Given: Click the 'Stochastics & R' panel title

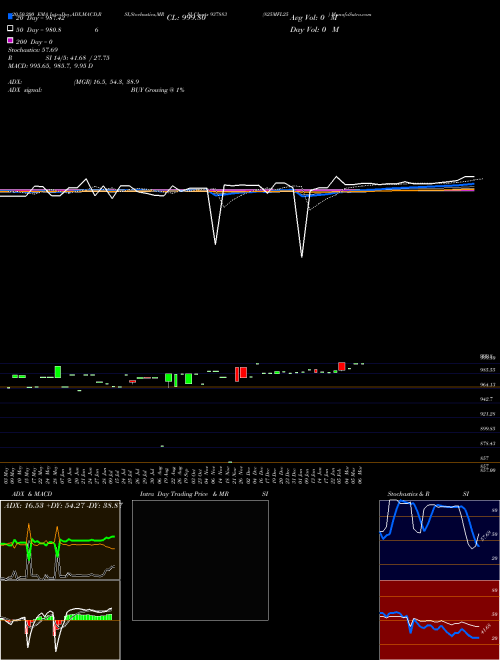Looking at the screenshot, I should tap(409, 494).
